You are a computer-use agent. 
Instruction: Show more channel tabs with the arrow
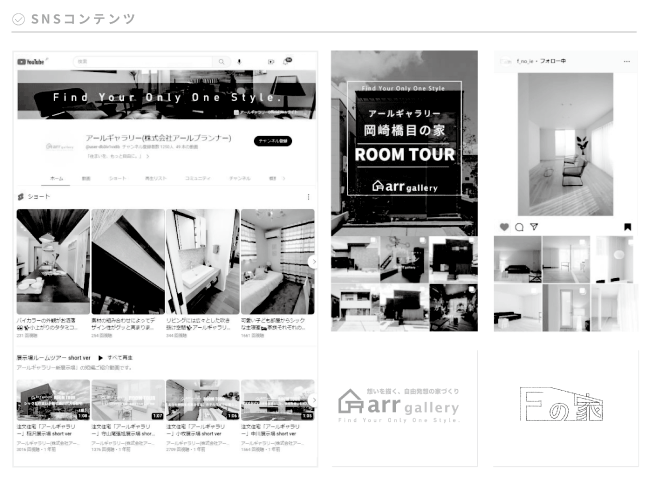click(284, 179)
